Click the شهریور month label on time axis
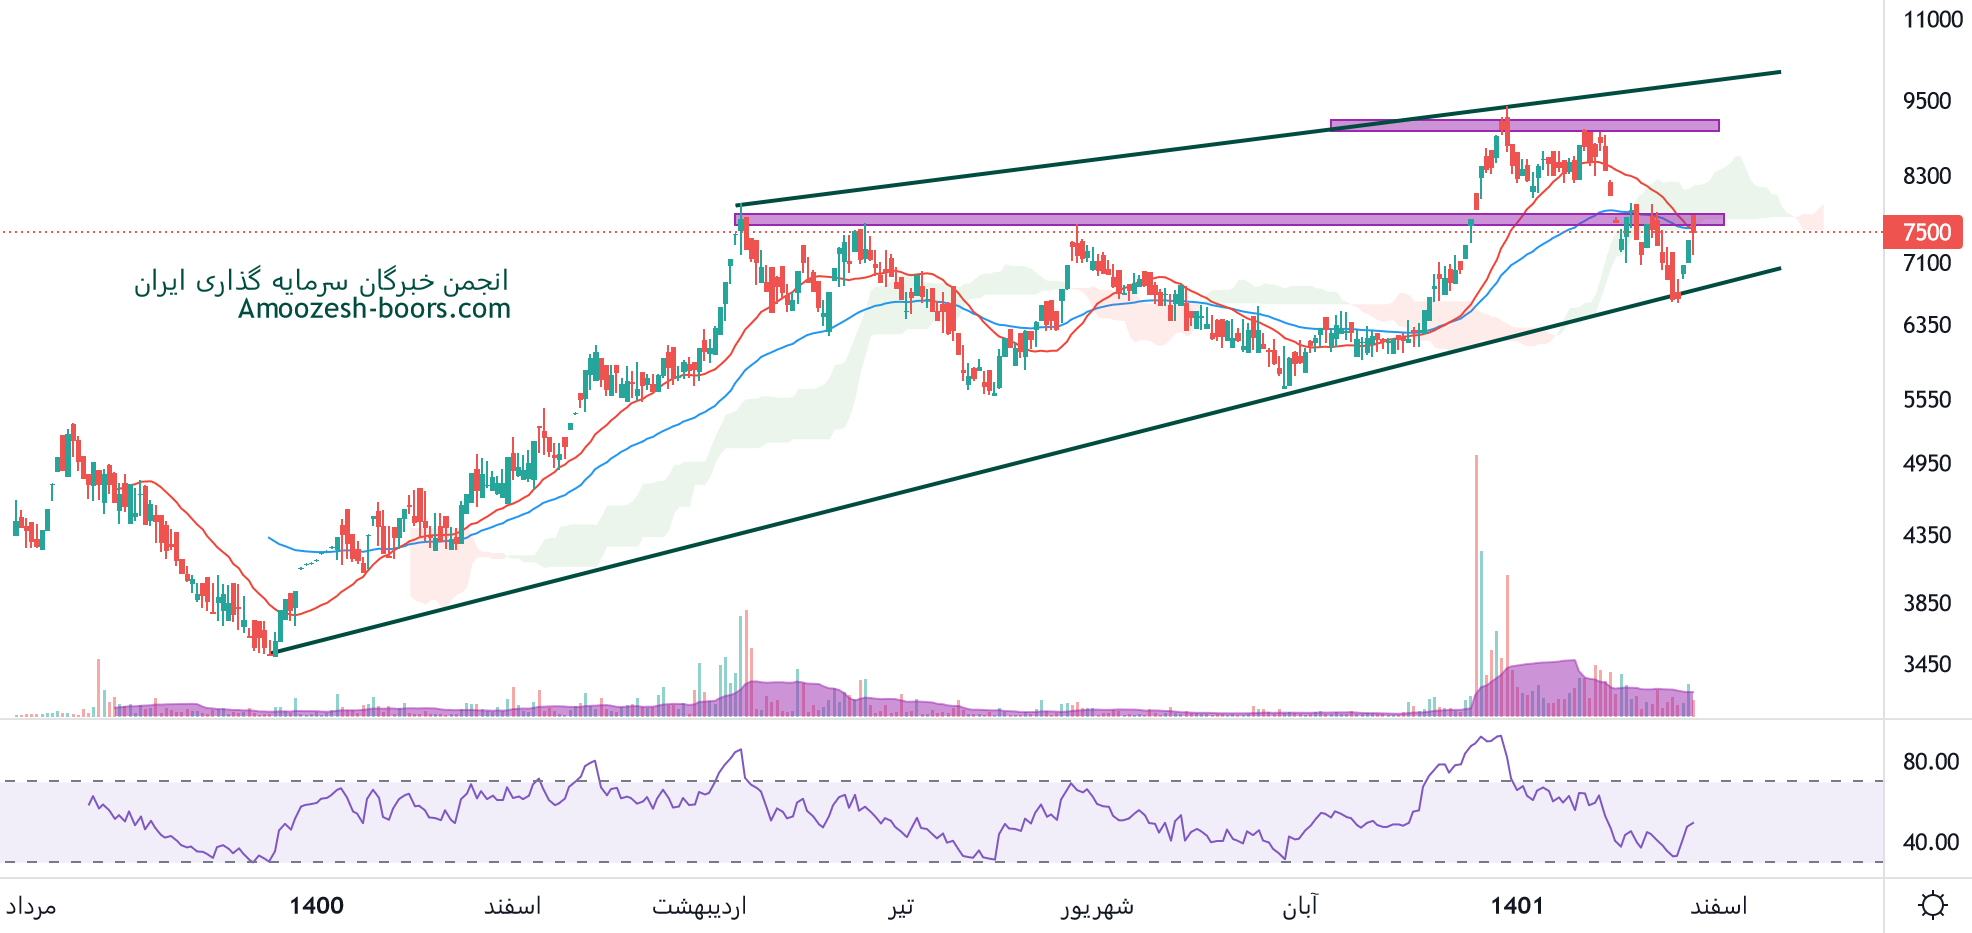The height and width of the screenshot is (933, 1972). pos(1097,906)
